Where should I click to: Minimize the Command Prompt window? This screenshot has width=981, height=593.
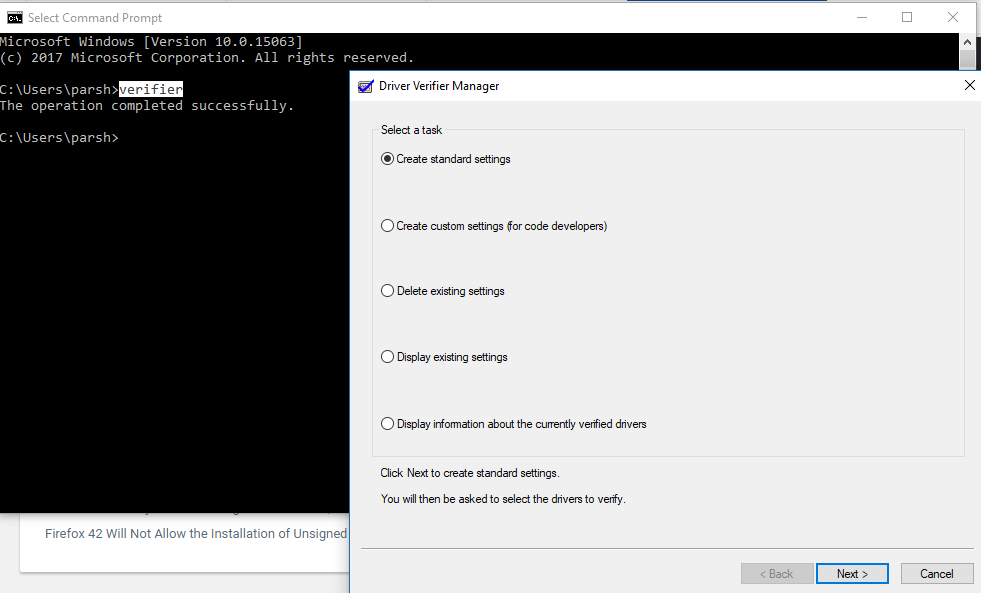[x=861, y=17]
